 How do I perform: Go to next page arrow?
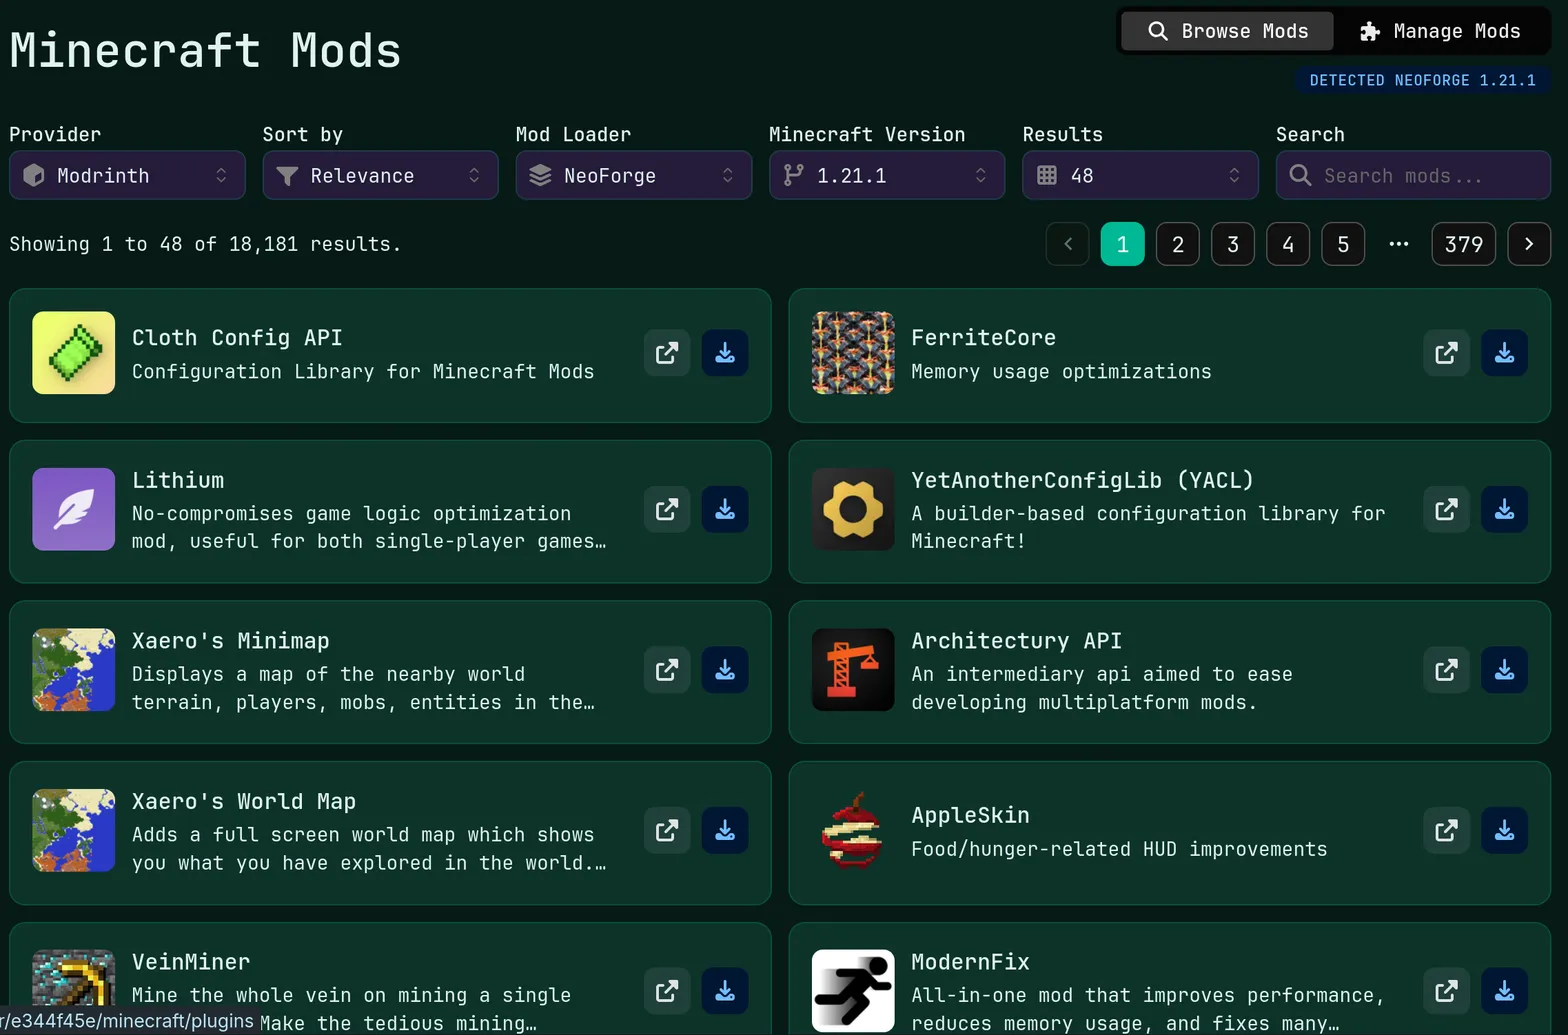click(x=1529, y=244)
